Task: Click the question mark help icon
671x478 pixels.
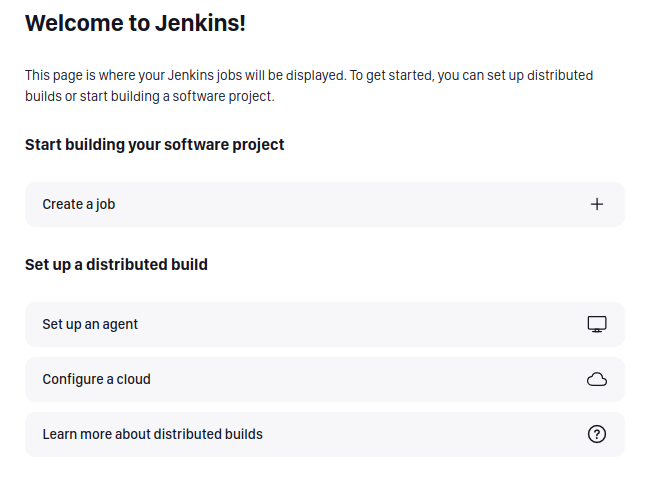Action: (597, 434)
